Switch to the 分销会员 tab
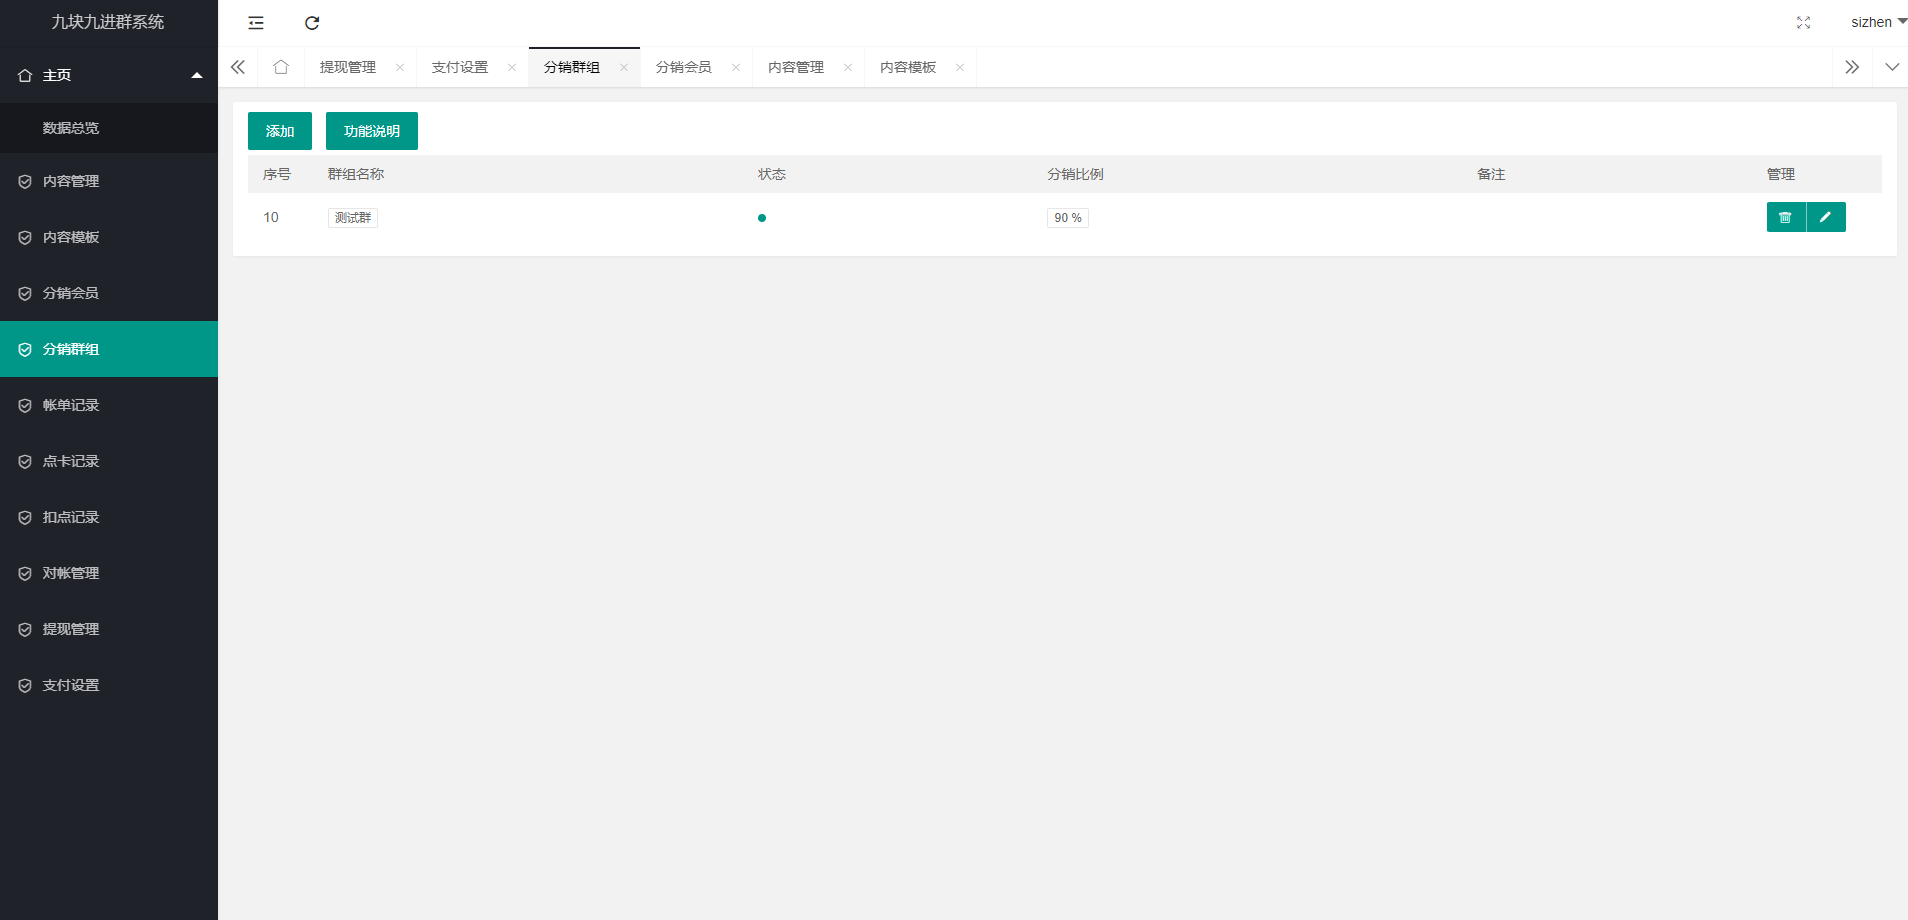1908x920 pixels. tap(683, 67)
